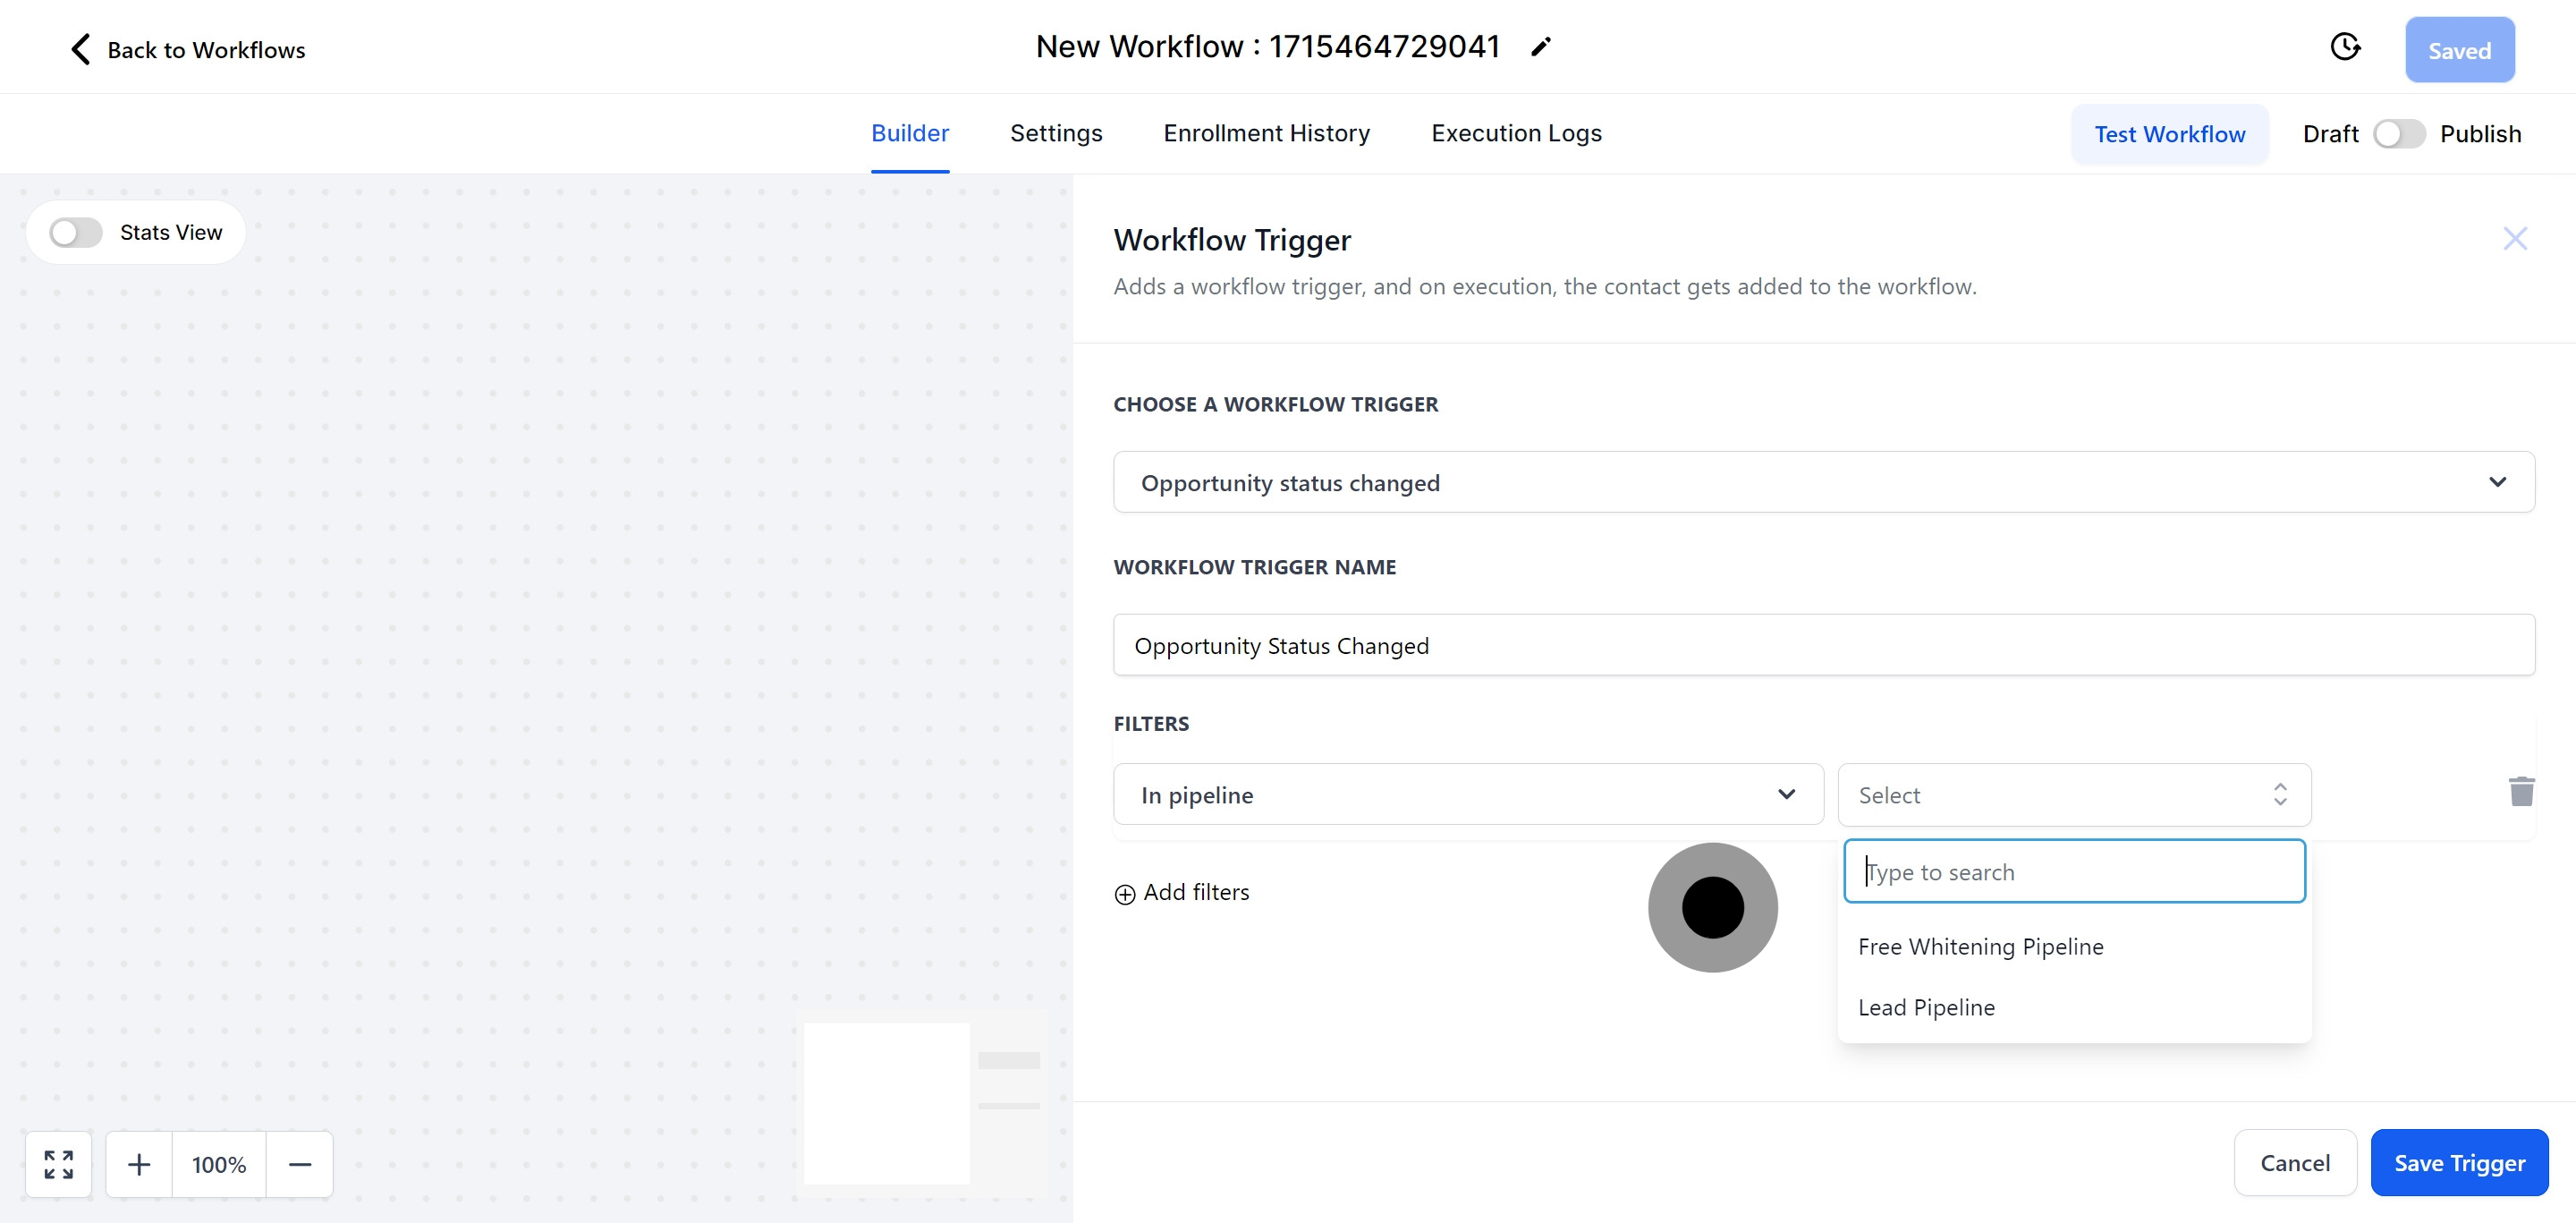Open the version history clock icon

(2344, 47)
